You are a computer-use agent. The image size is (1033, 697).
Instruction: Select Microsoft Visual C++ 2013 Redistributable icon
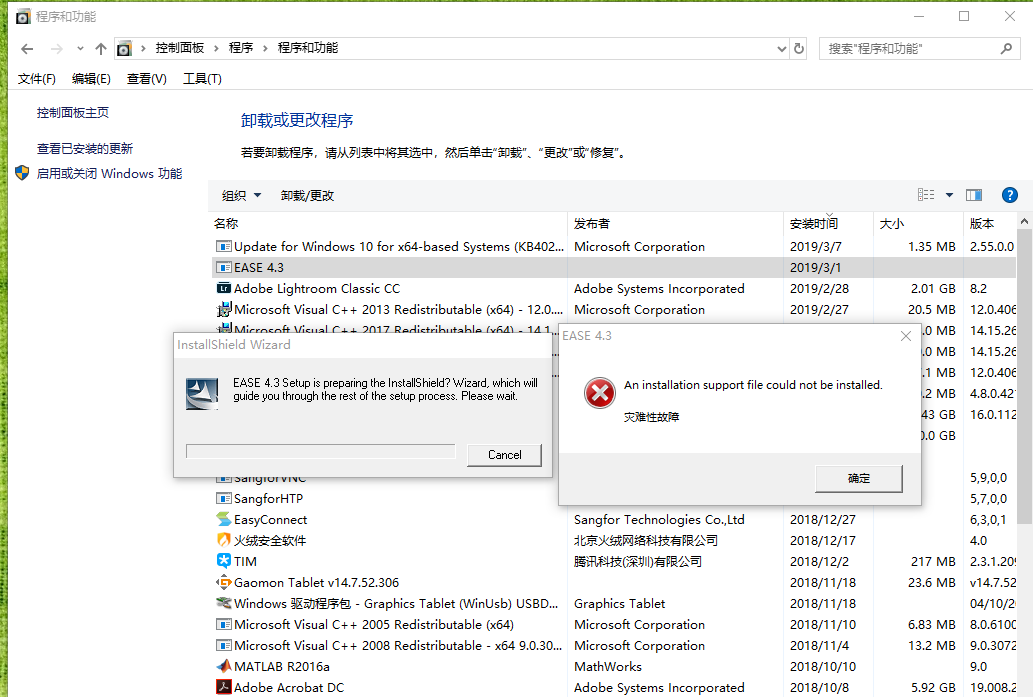224,309
